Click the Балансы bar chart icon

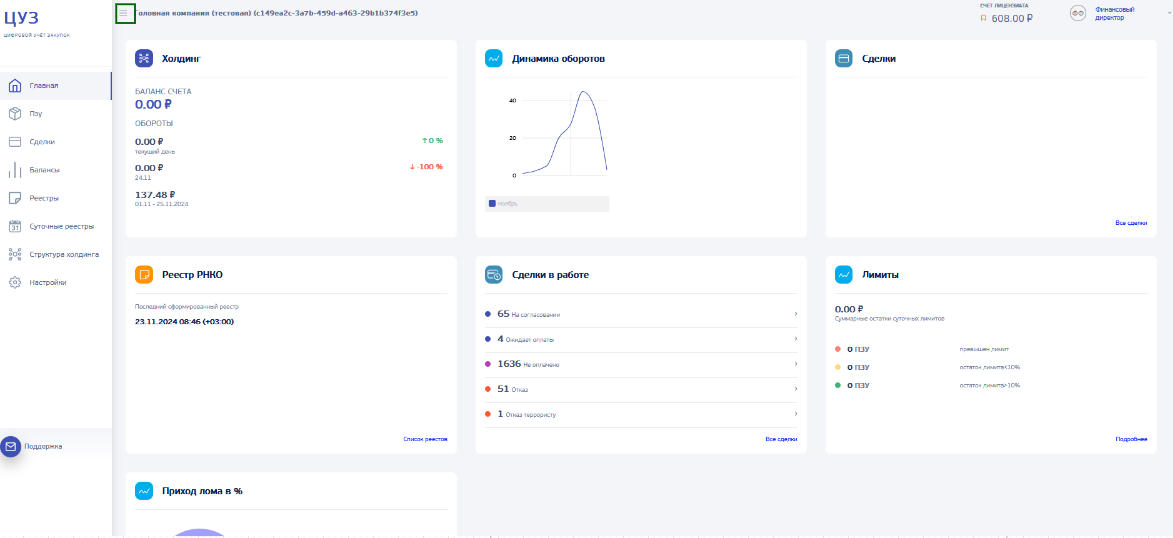(x=14, y=170)
